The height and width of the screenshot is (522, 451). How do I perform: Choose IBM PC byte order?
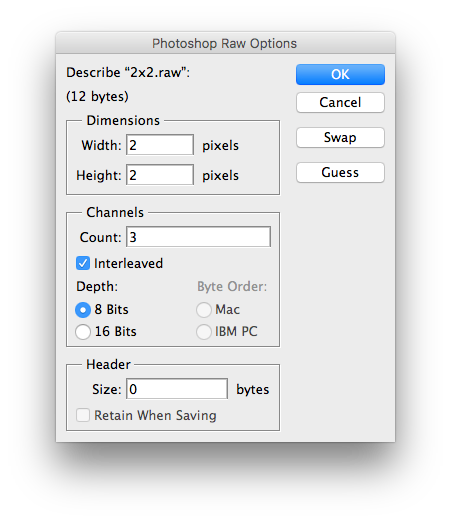[x=204, y=332]
